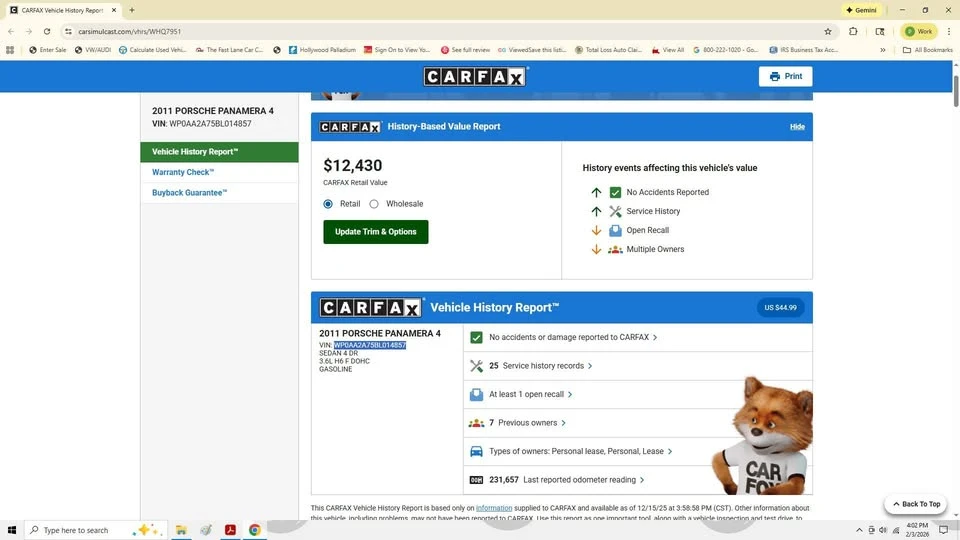
Task: Open the Total Loss Auto Claim bookmark
Action: 609,50
